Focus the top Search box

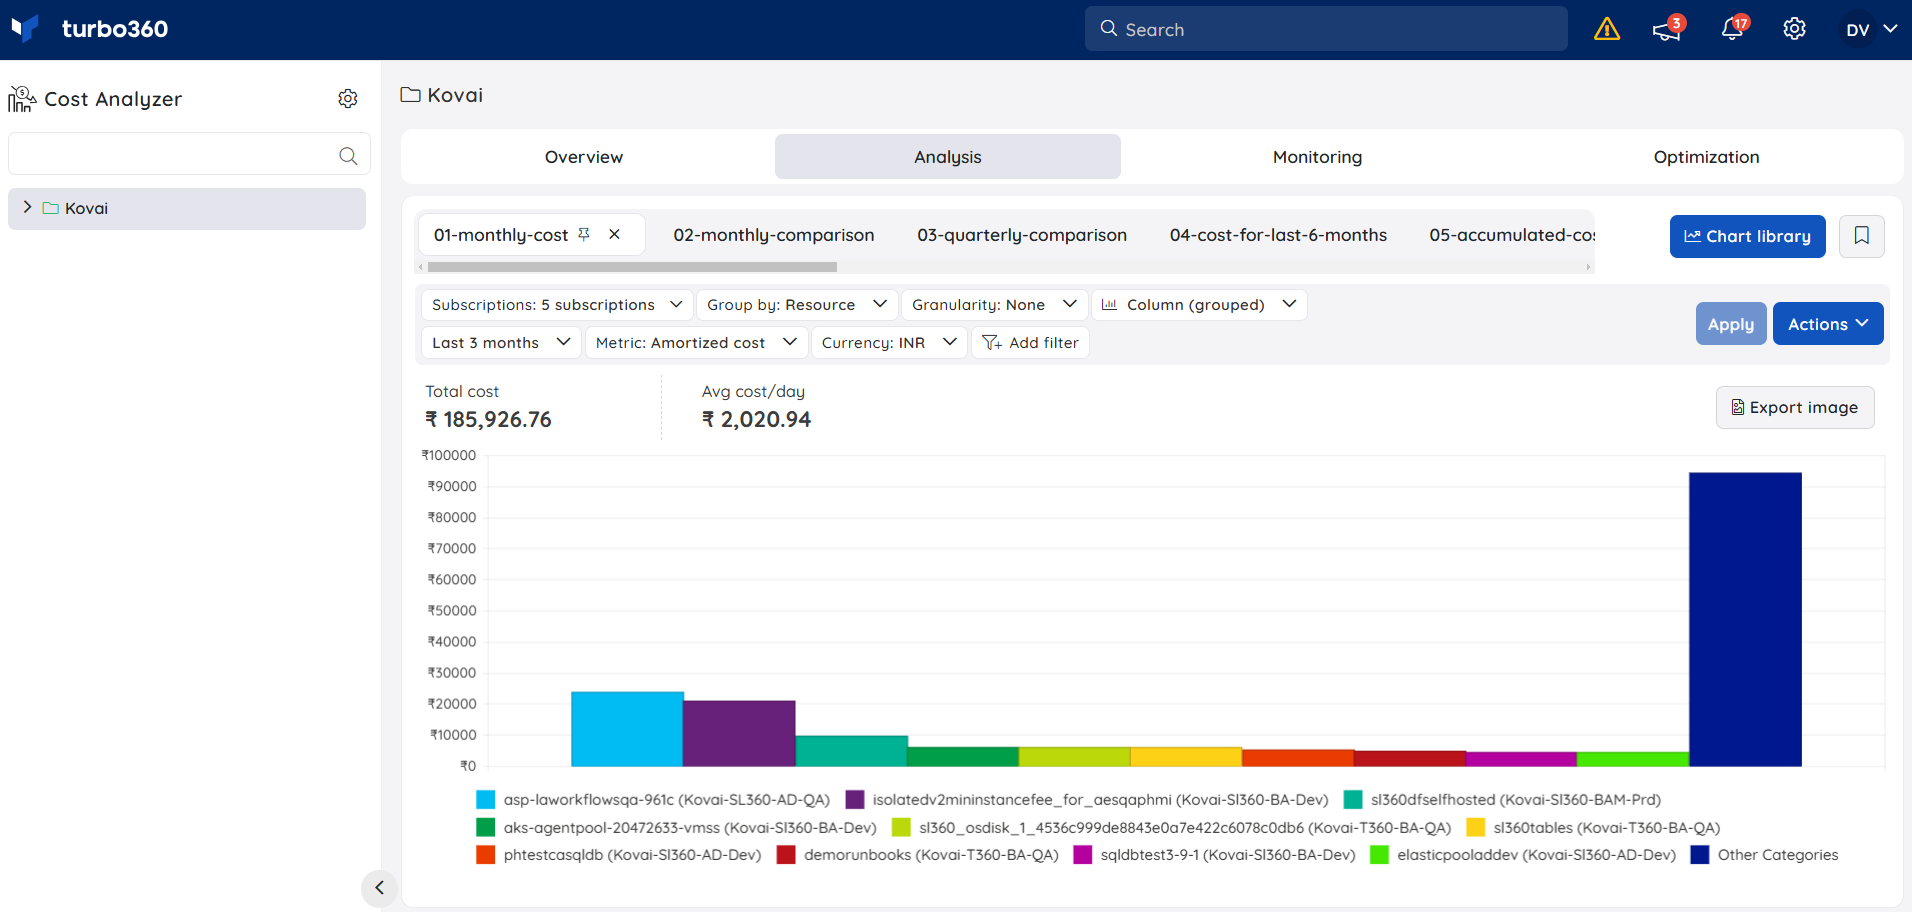tap(1326, 29)
